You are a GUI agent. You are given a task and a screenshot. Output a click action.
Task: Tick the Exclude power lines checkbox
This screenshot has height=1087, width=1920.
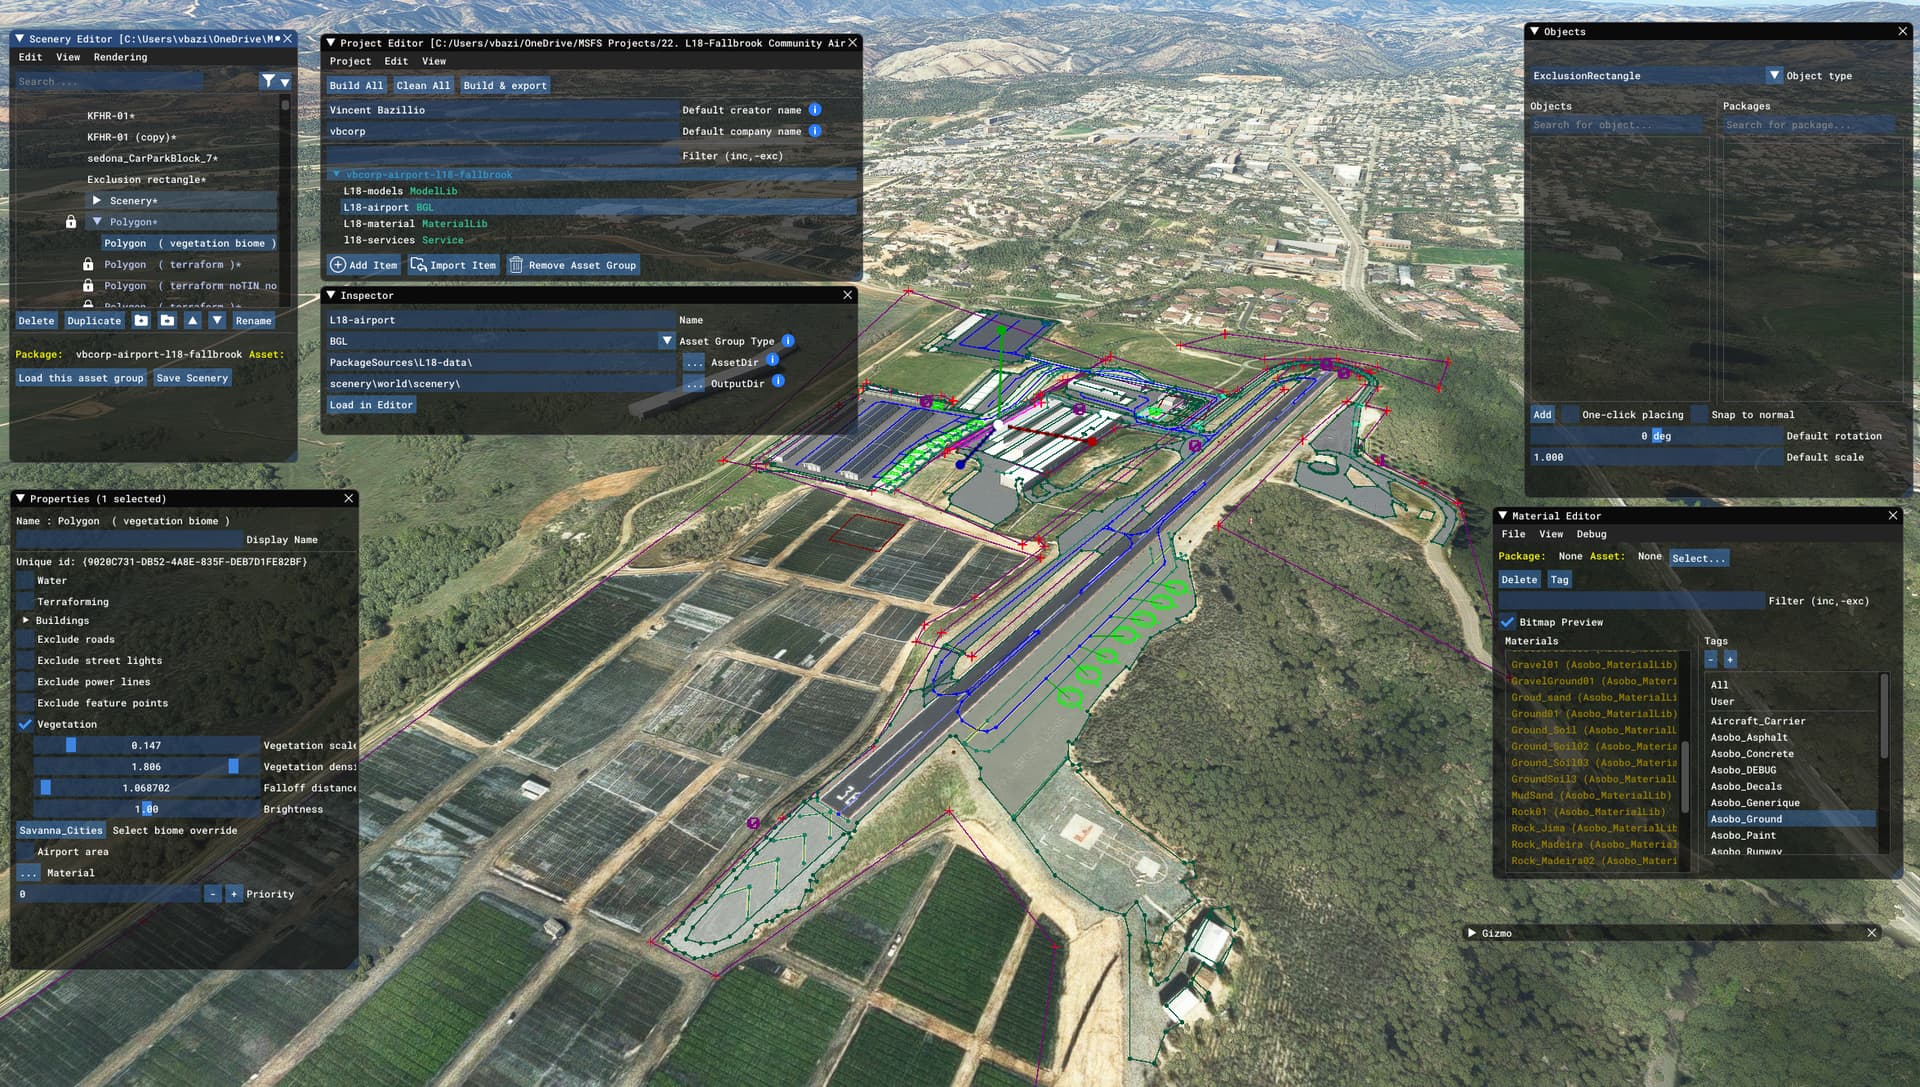click(25, 682)
